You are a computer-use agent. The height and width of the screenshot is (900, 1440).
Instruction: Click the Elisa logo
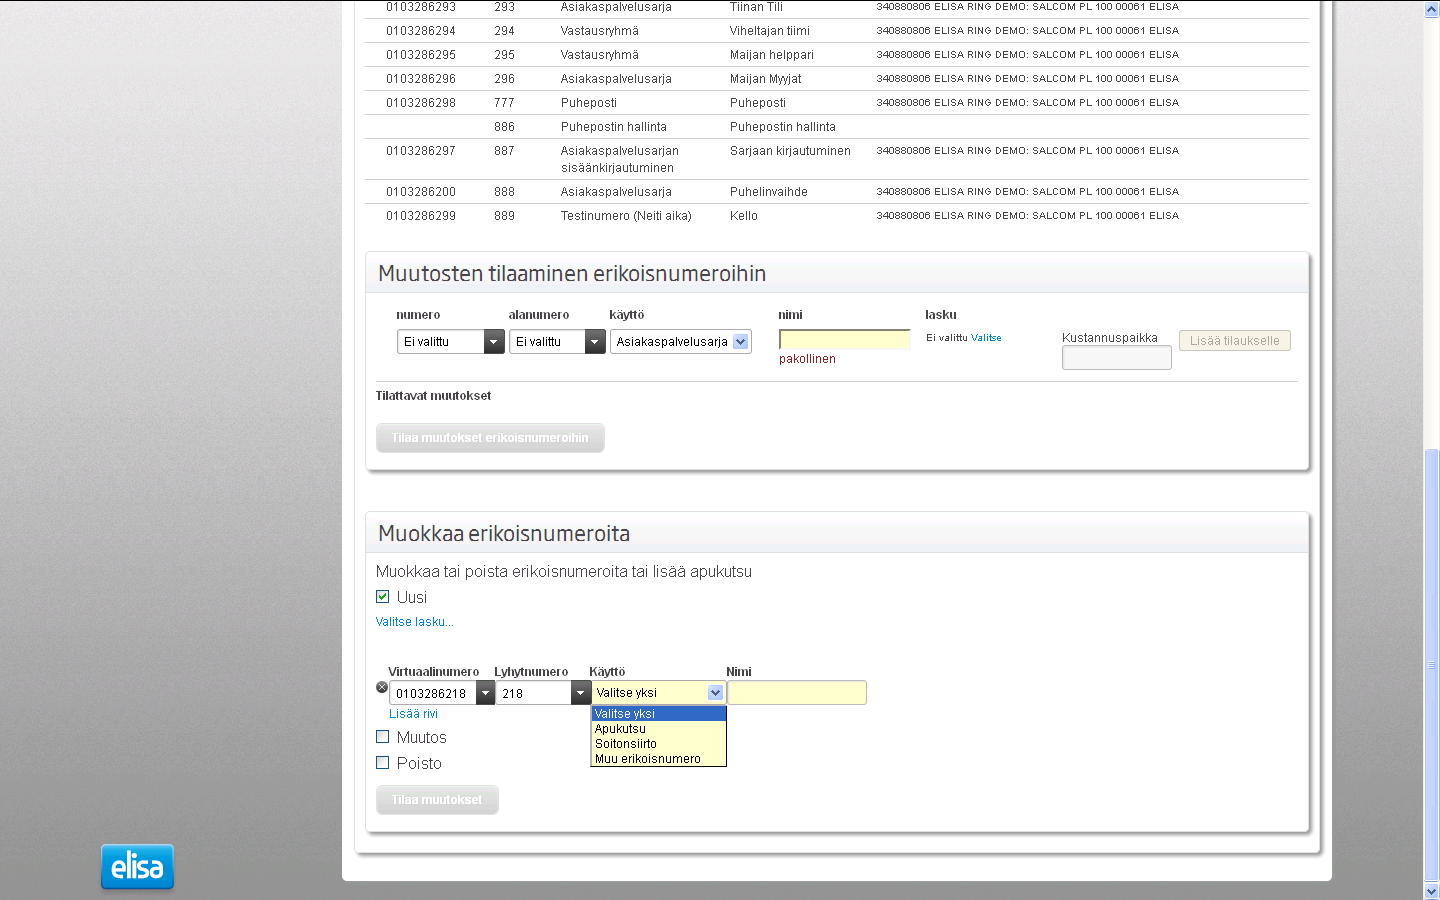[137, 866]
